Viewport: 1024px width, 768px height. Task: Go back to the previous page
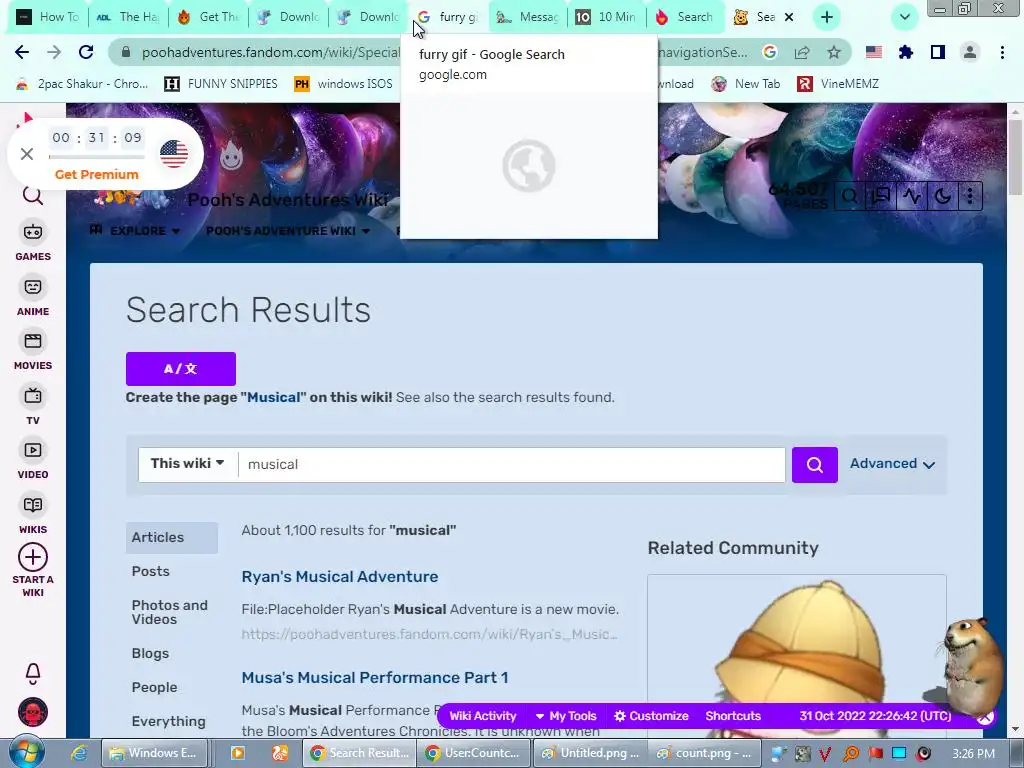22,52
